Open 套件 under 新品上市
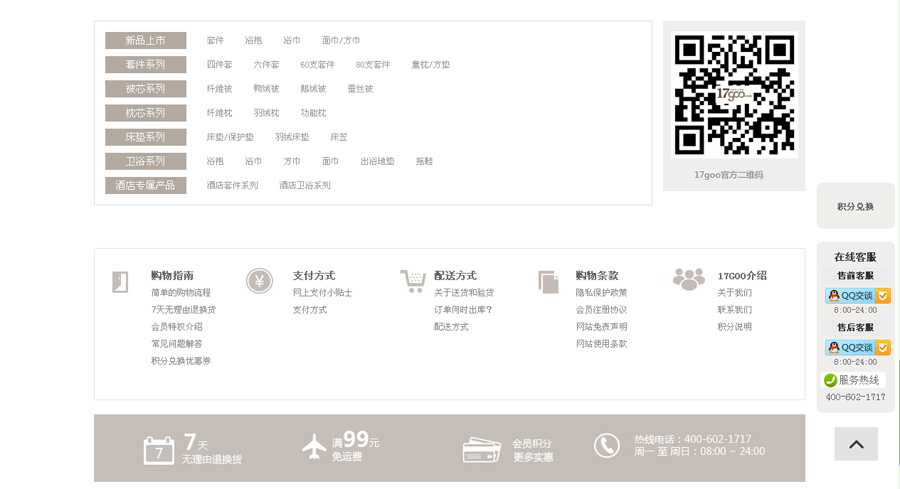This screenshot has width=900, height=489. pos(215,40)
